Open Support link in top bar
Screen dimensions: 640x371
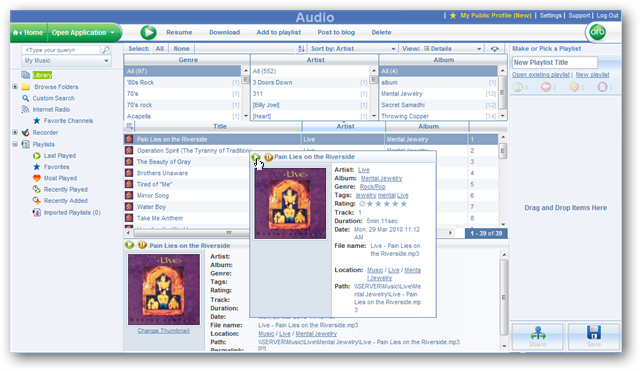click(579, 16)
